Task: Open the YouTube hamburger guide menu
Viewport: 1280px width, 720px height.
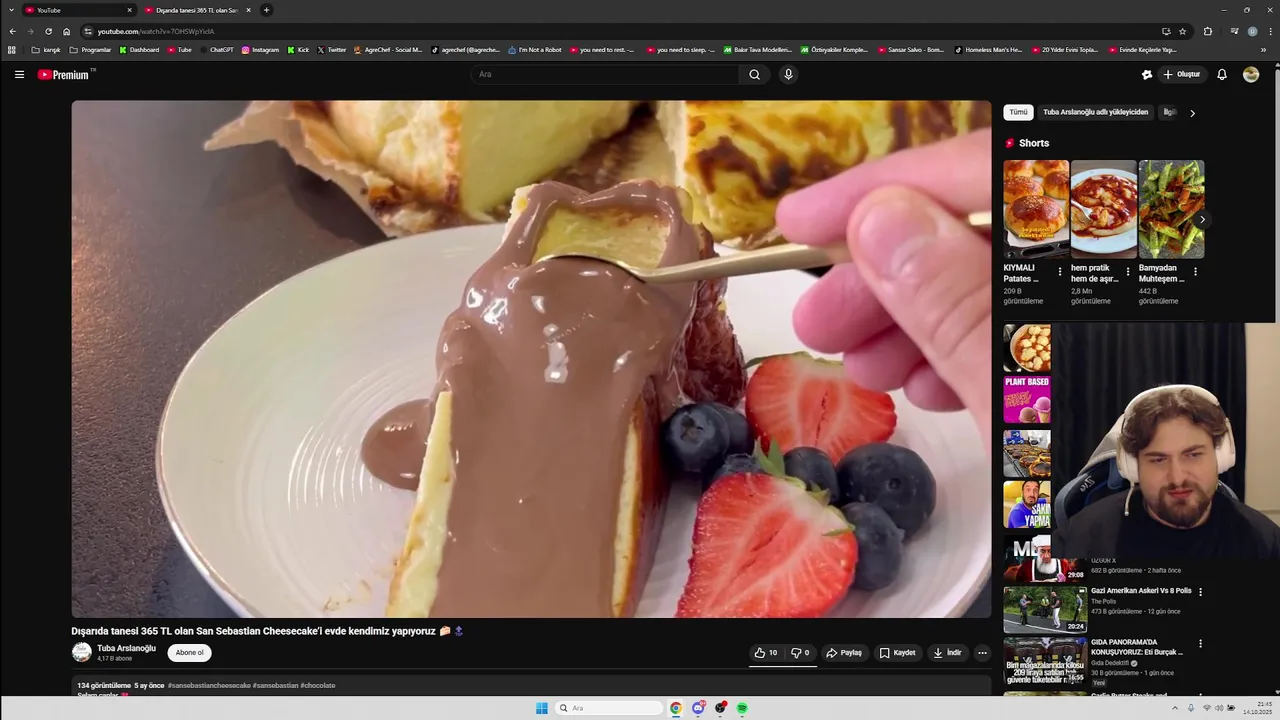Action: [19, 74]
